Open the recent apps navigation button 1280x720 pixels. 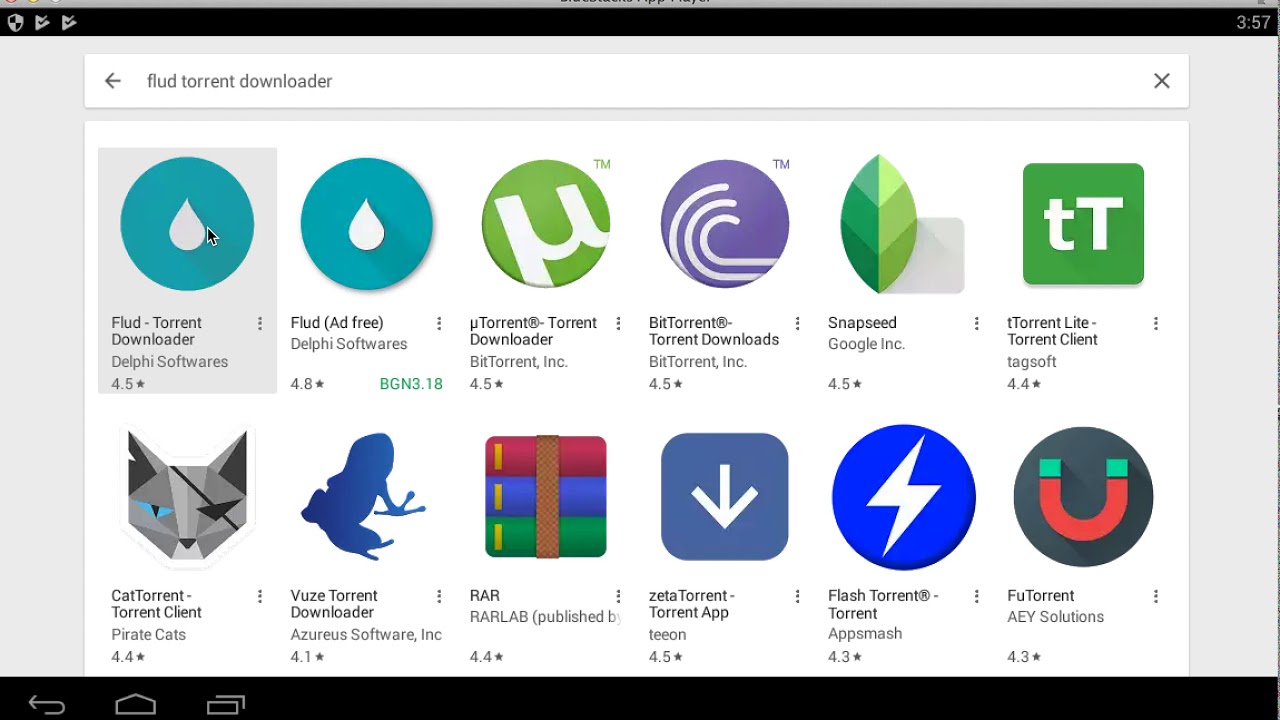(225, 705)
